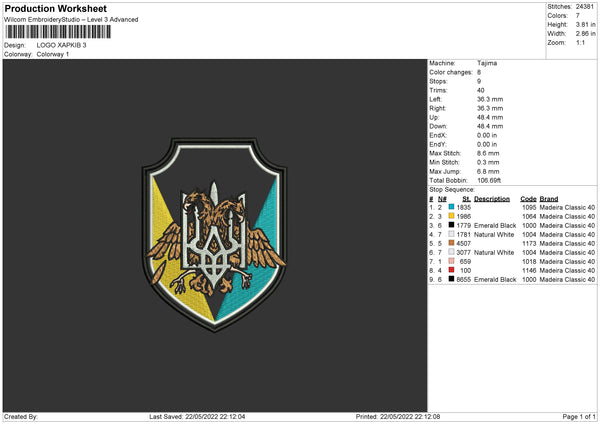Click 'Natural White' in stop row 4
Viewport: 600px width, 424px height.
tap(494, 234)
